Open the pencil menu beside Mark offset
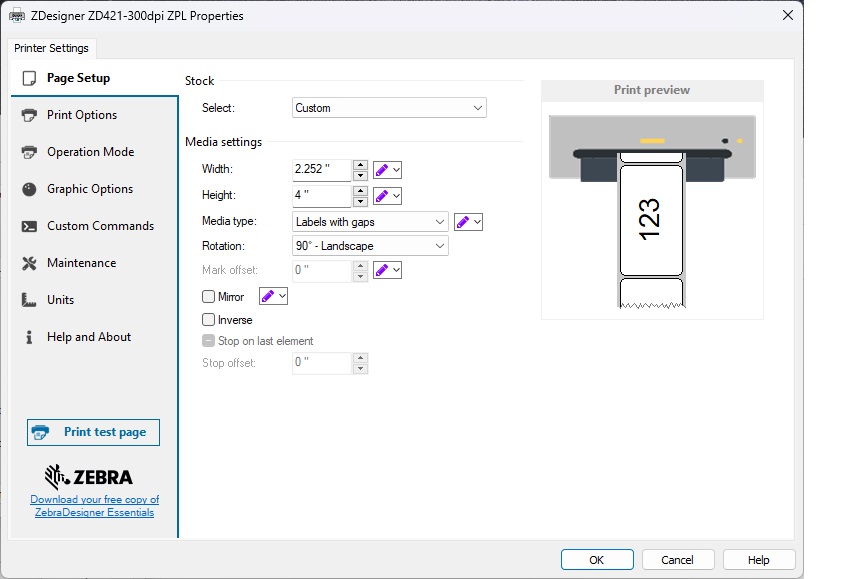The width and height of the screenshot is (848, 579). [387, 270]
